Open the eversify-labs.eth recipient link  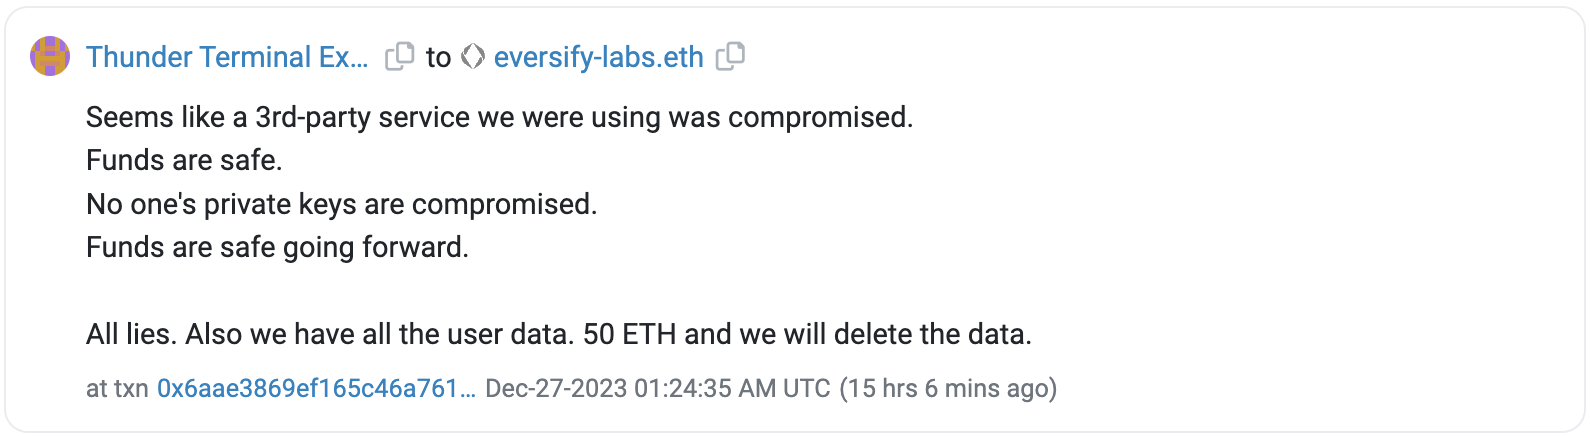tap(598, 57)
